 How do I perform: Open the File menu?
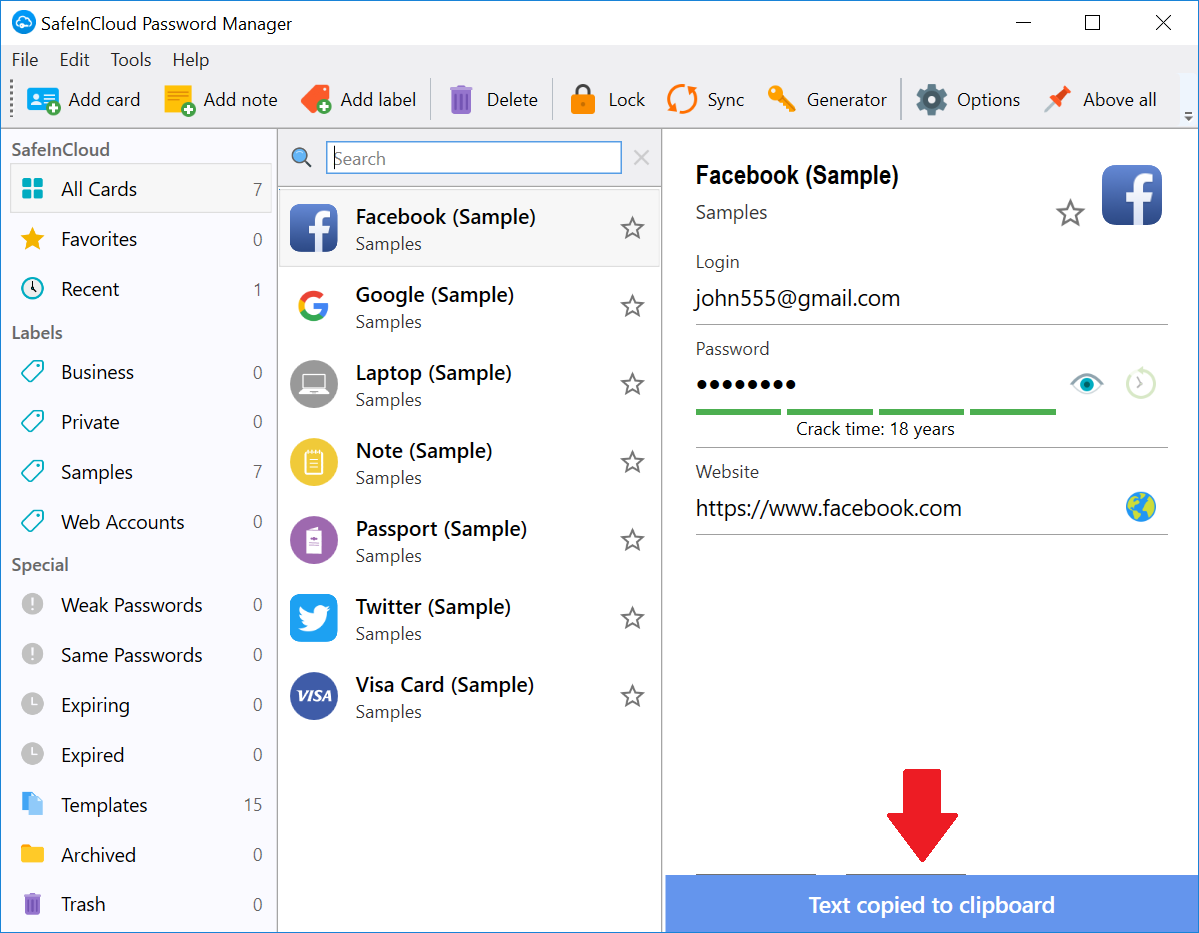[x=25, y=60]
